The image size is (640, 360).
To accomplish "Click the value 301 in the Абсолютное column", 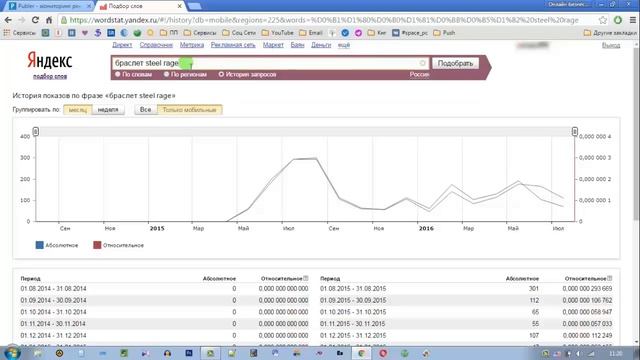I will pos(534,289).
